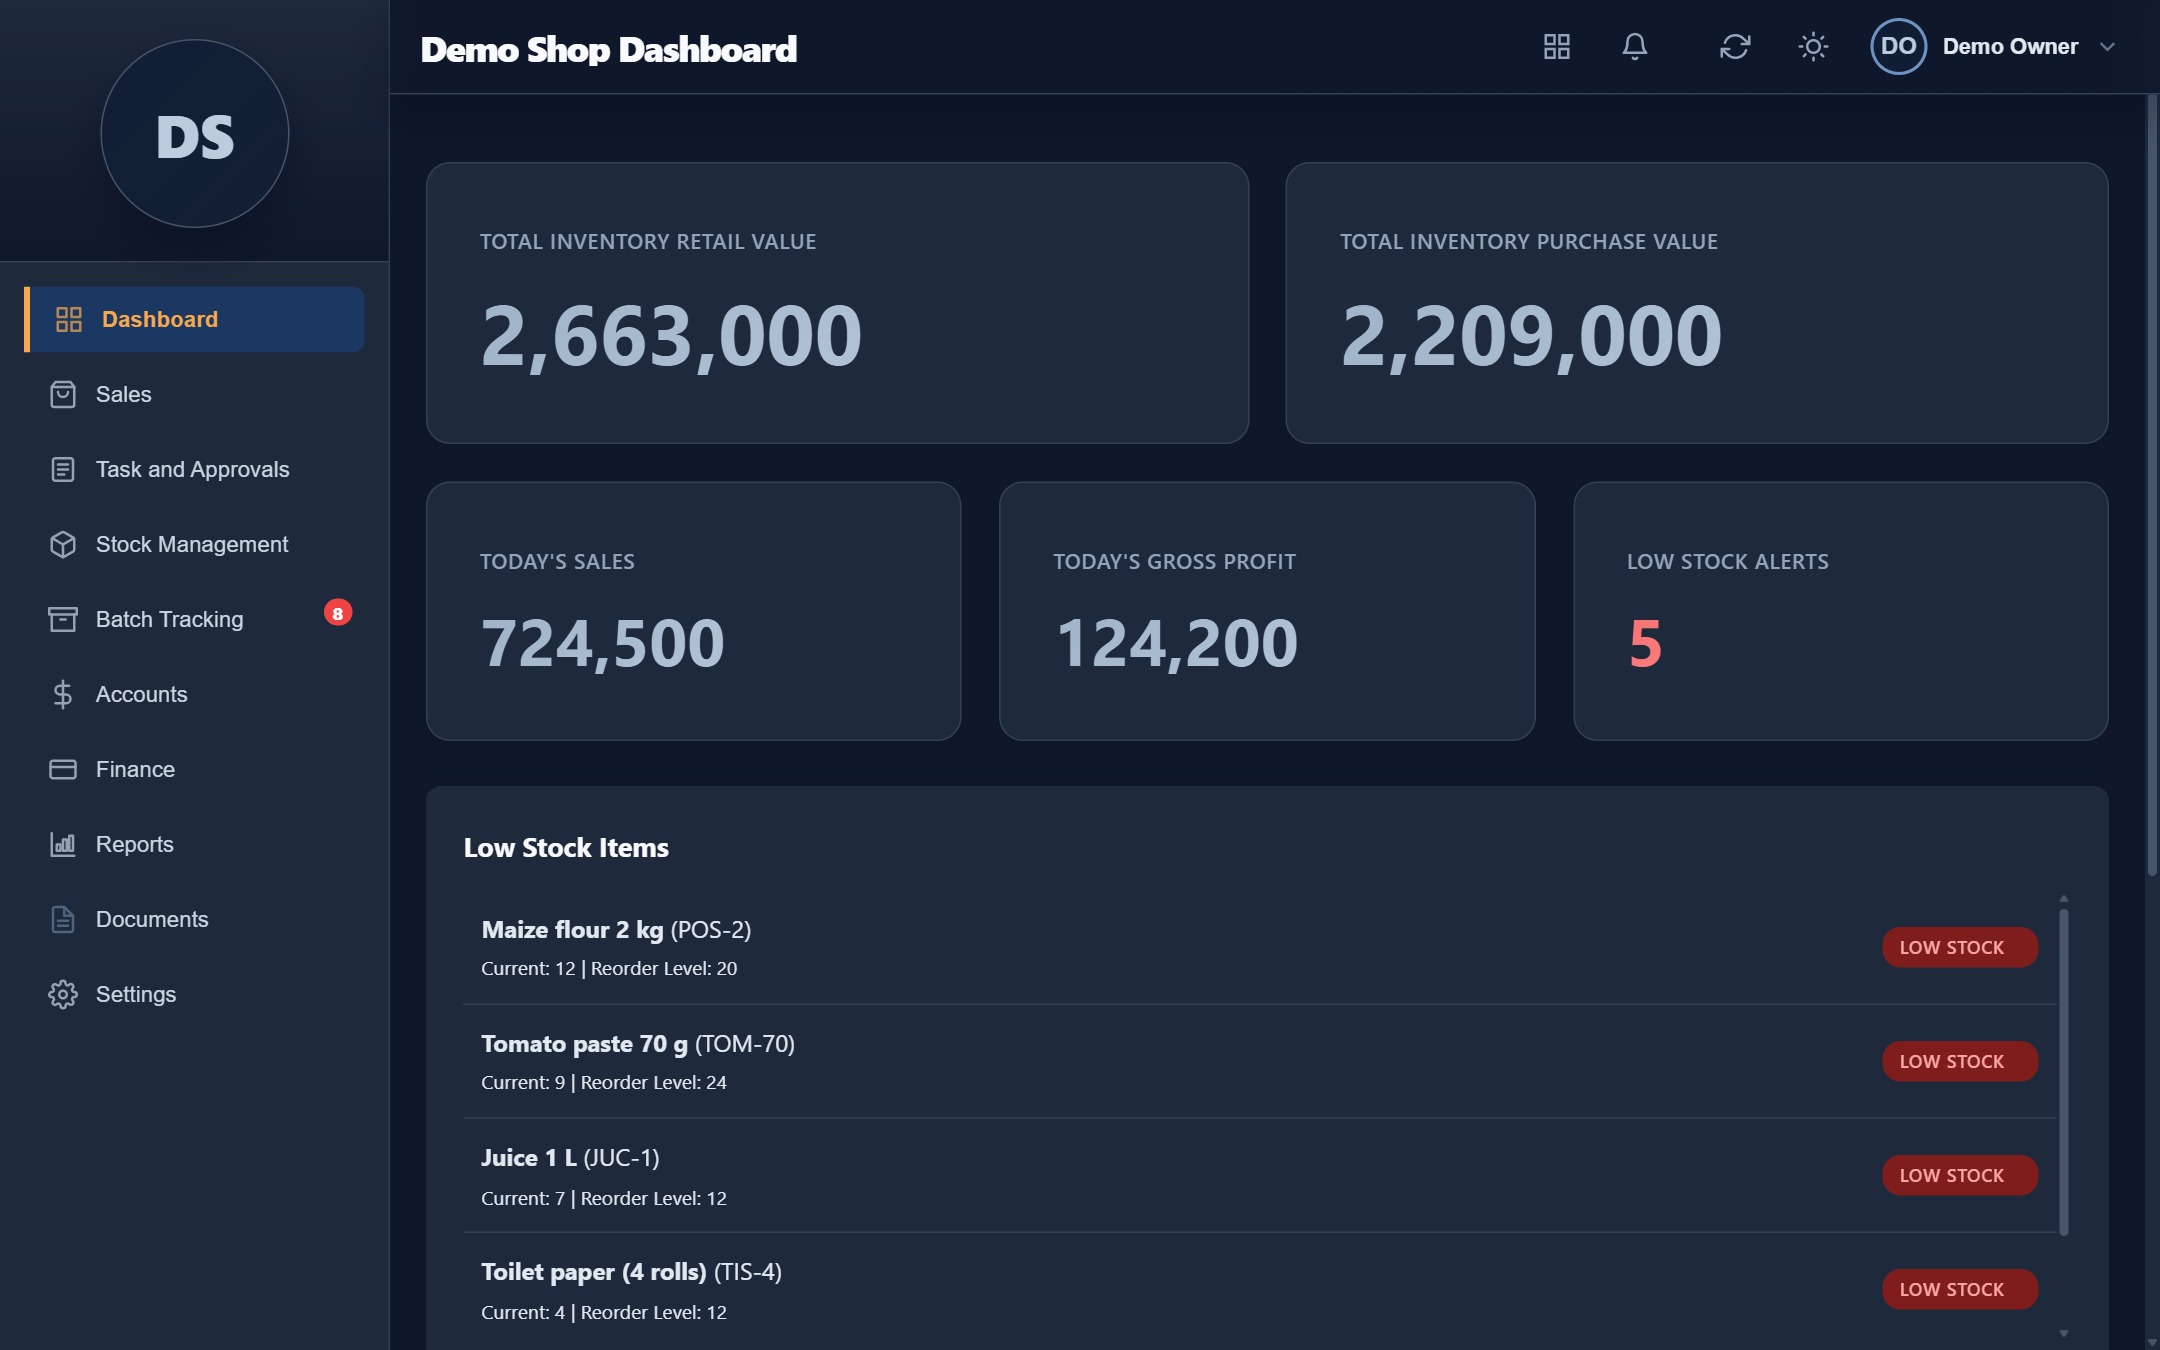Navigate to Stock Management
This screenshot has height=1350, width=2160.
click(x=194, y=545)
